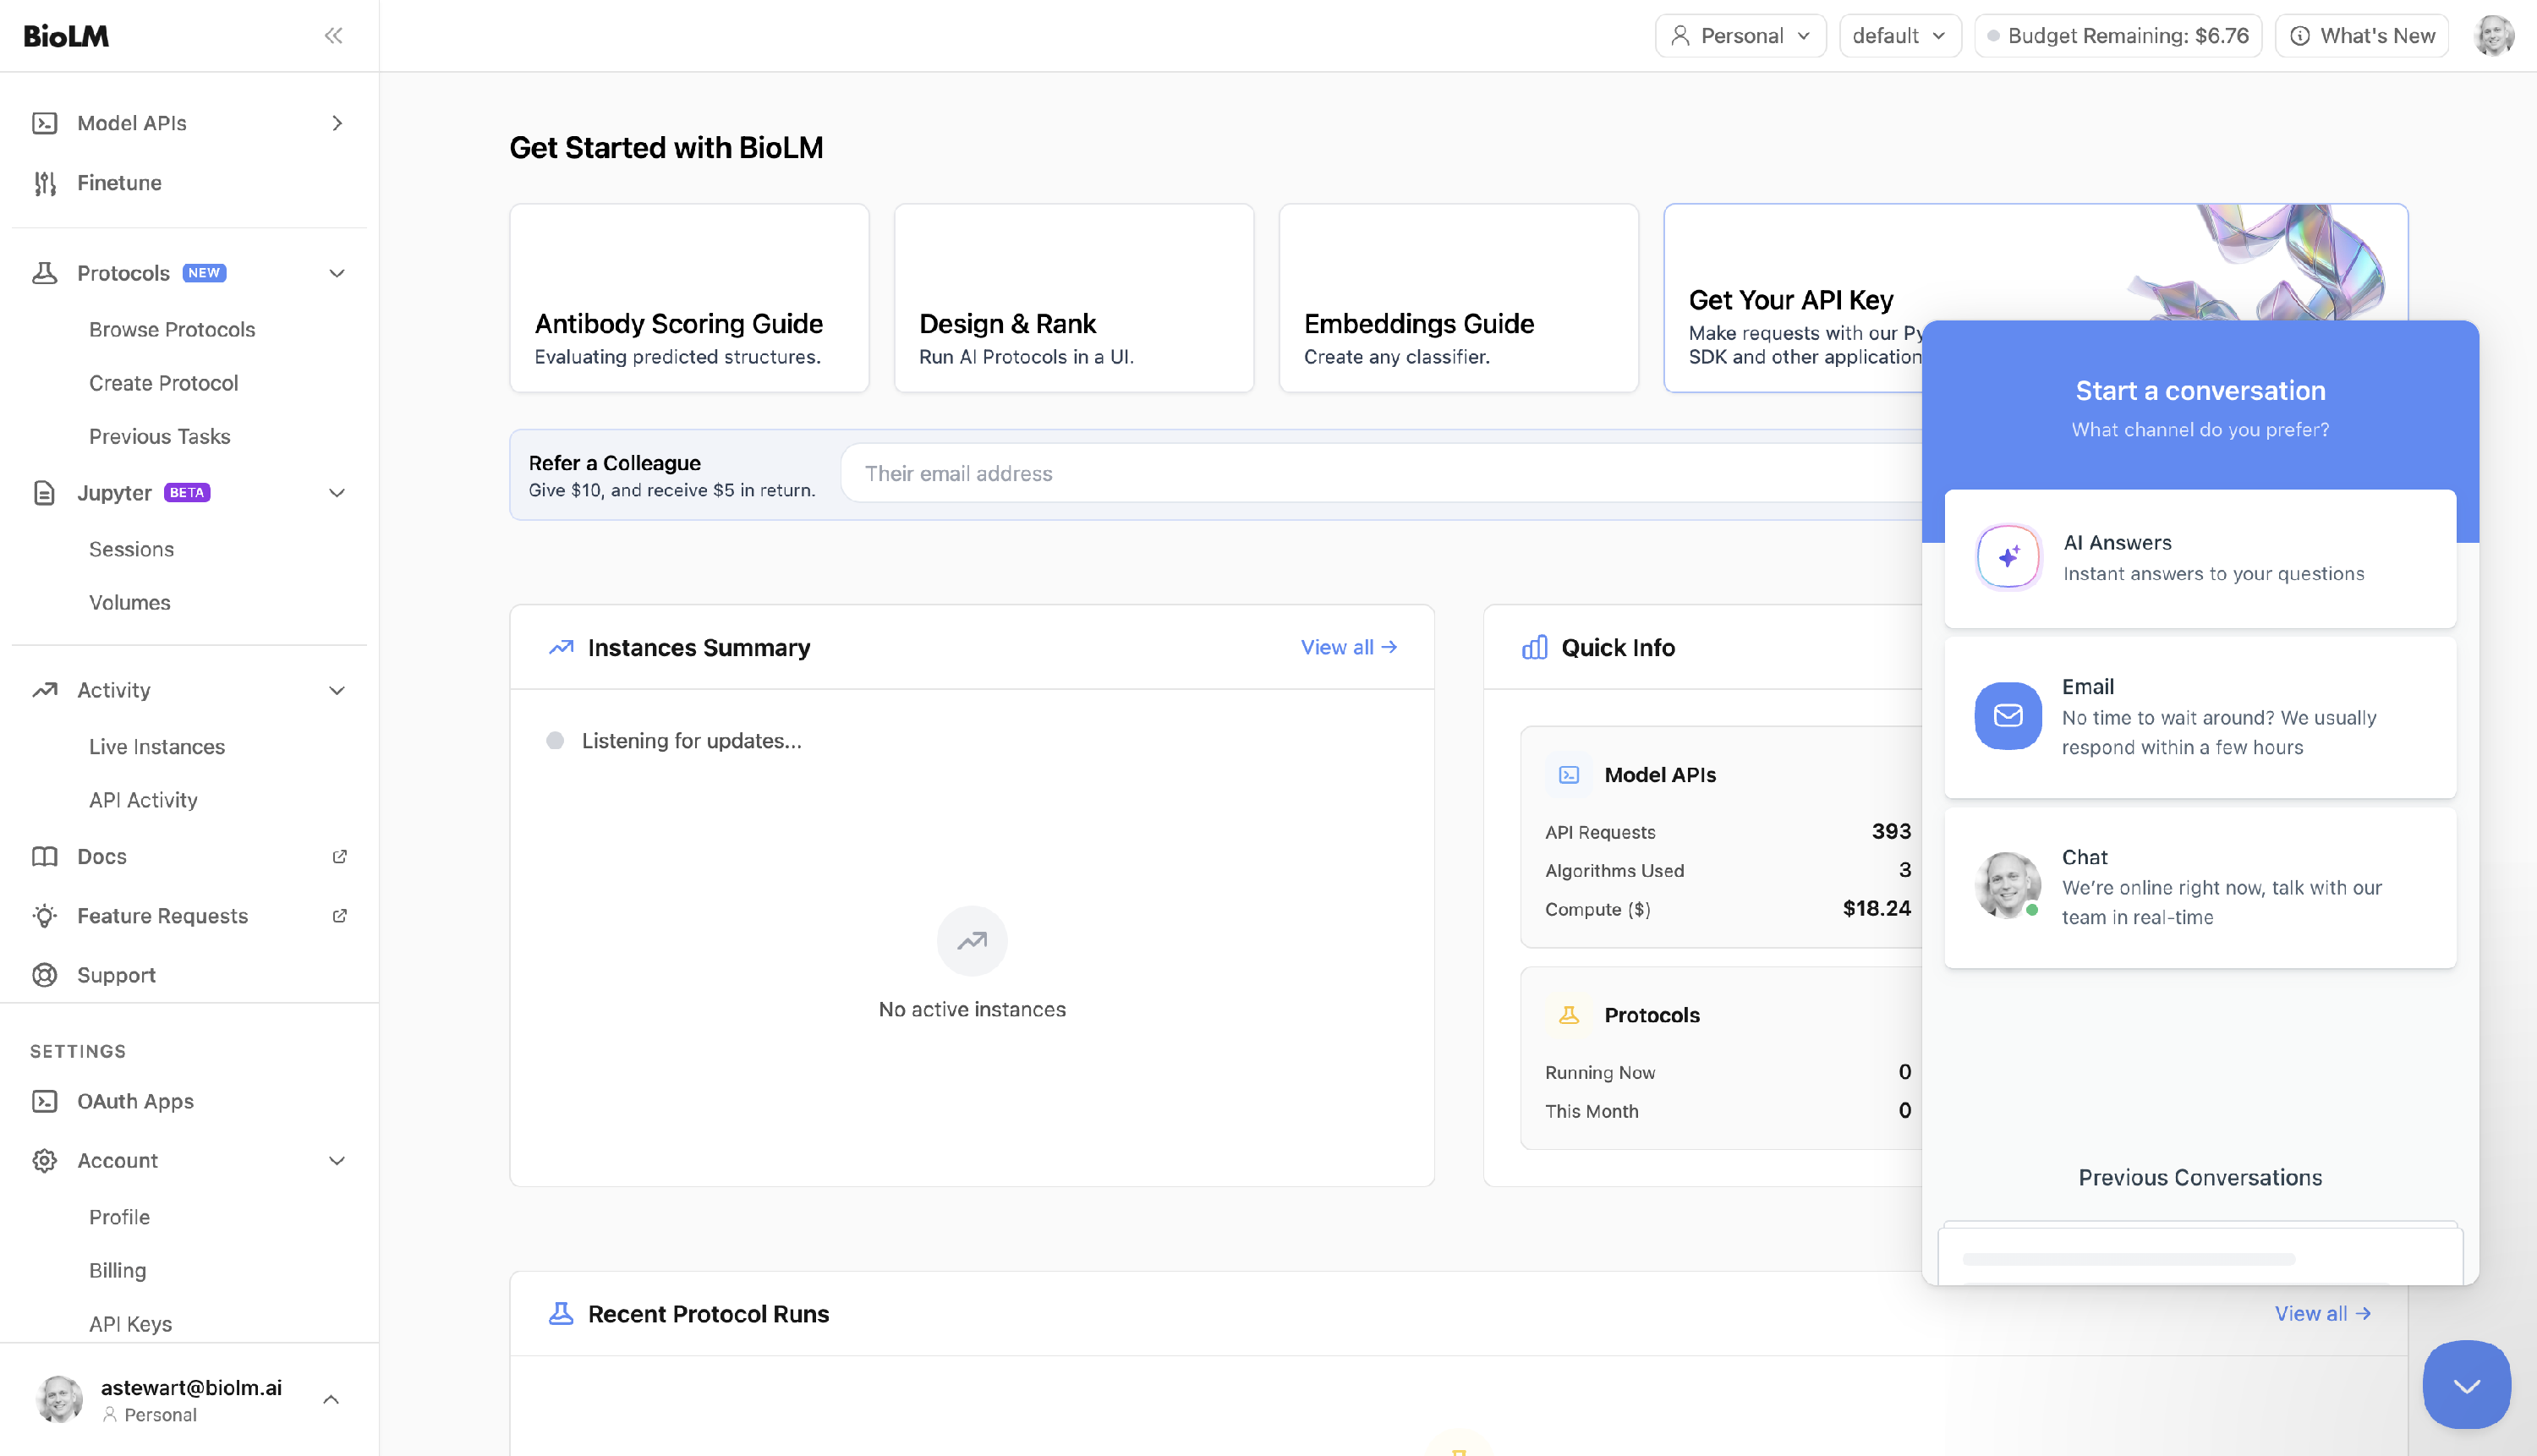Go to Browse Protocols
The height and width of the screenshot is (1456, 2537).
[172, 329]
